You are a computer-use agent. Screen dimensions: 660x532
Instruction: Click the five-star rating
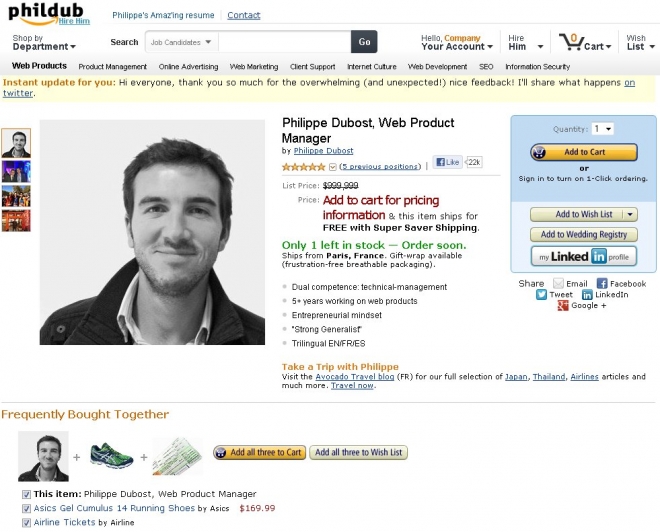coord(303,167)
